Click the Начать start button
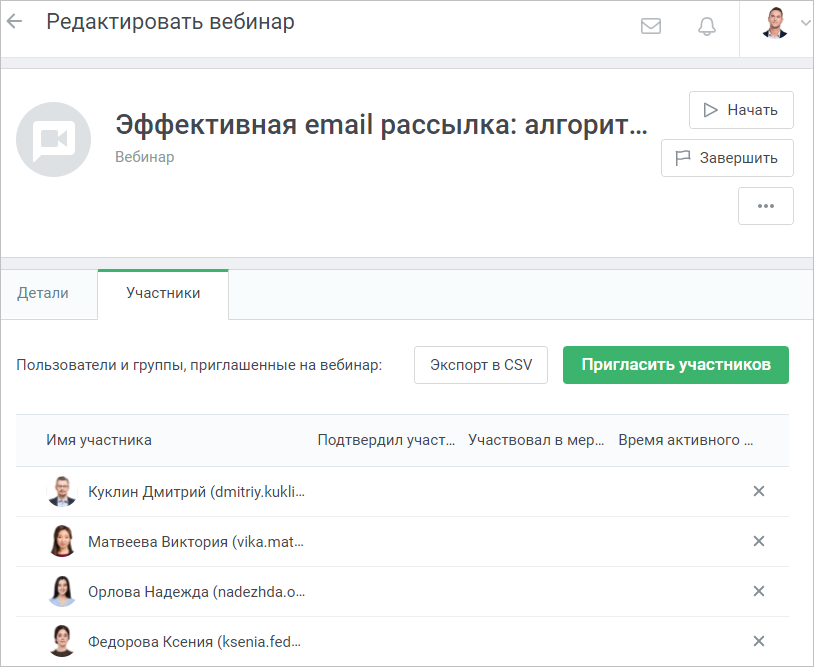The image size is (814, 667). [x=741, y=110]
